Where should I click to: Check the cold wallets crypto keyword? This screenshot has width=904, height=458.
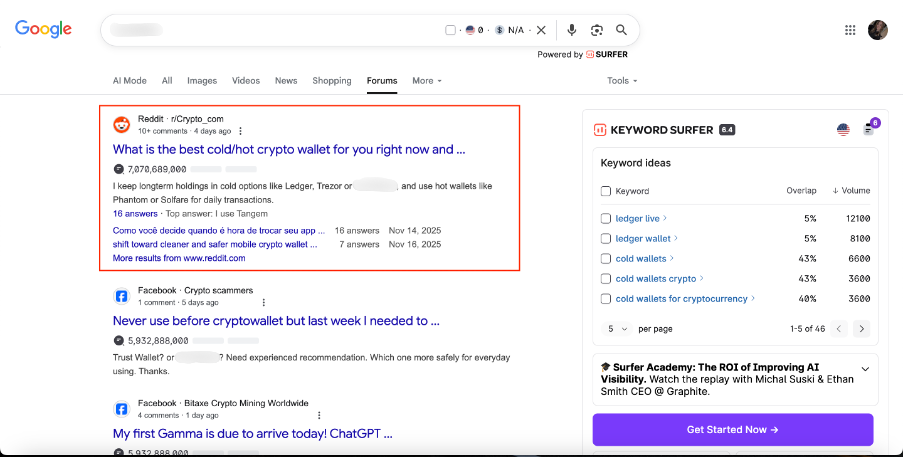point(606,279)
